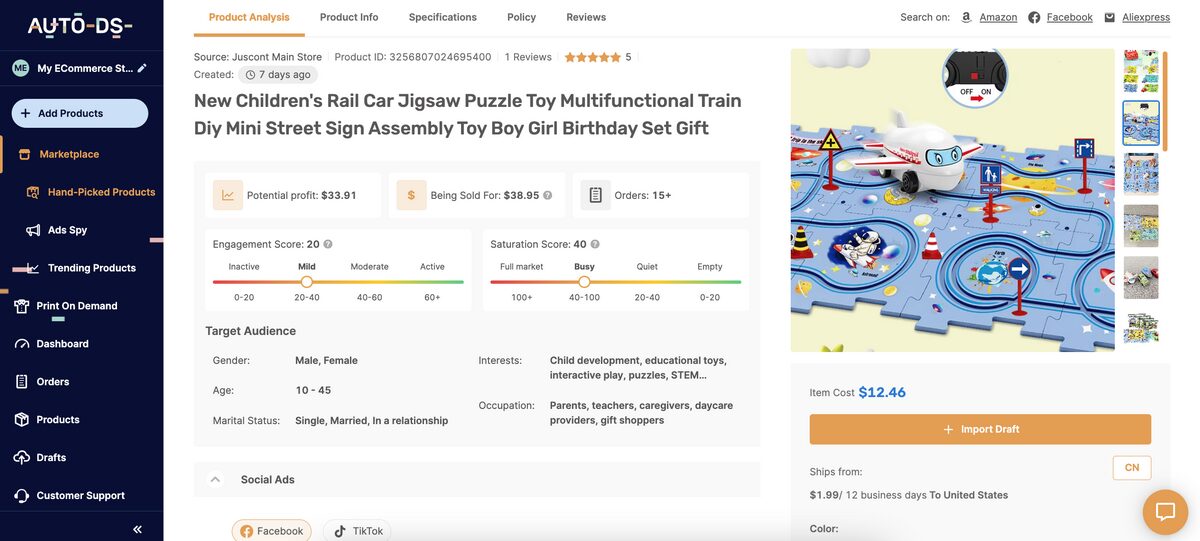Open Customer Support
1200x541 pixels.
(80, 496)
